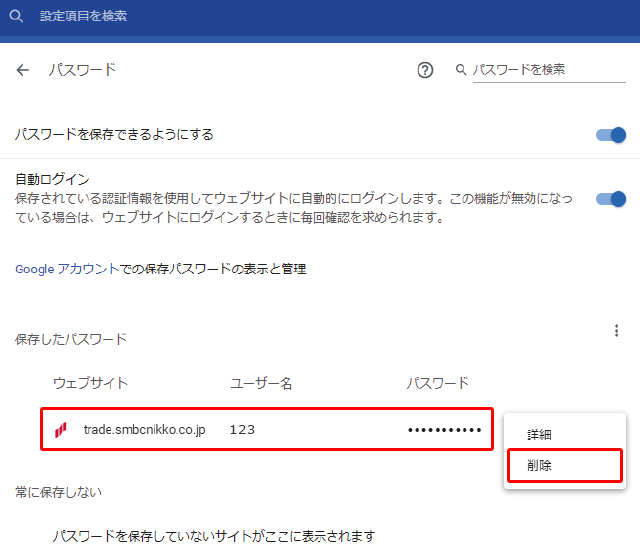Image resolution: width=640 pixels, height=560 pixels.
Task: Select the username 123 entry
Action: (242, 430)
